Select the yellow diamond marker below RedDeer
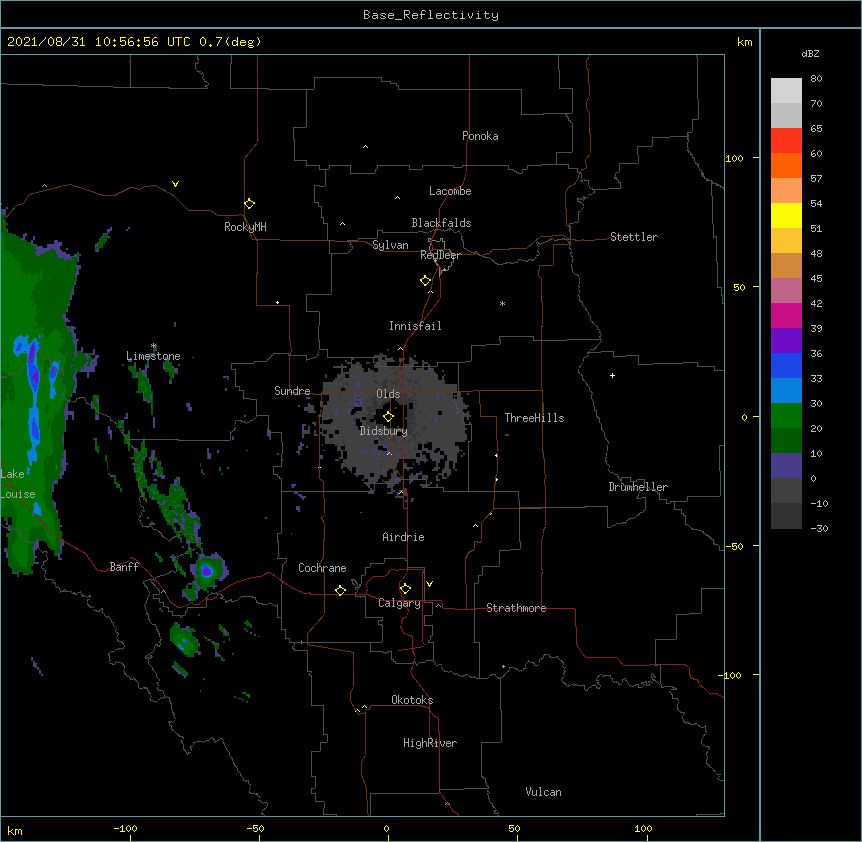Image resolution: width=862 pixels, height=842 pixels. [x=426, y=281]
